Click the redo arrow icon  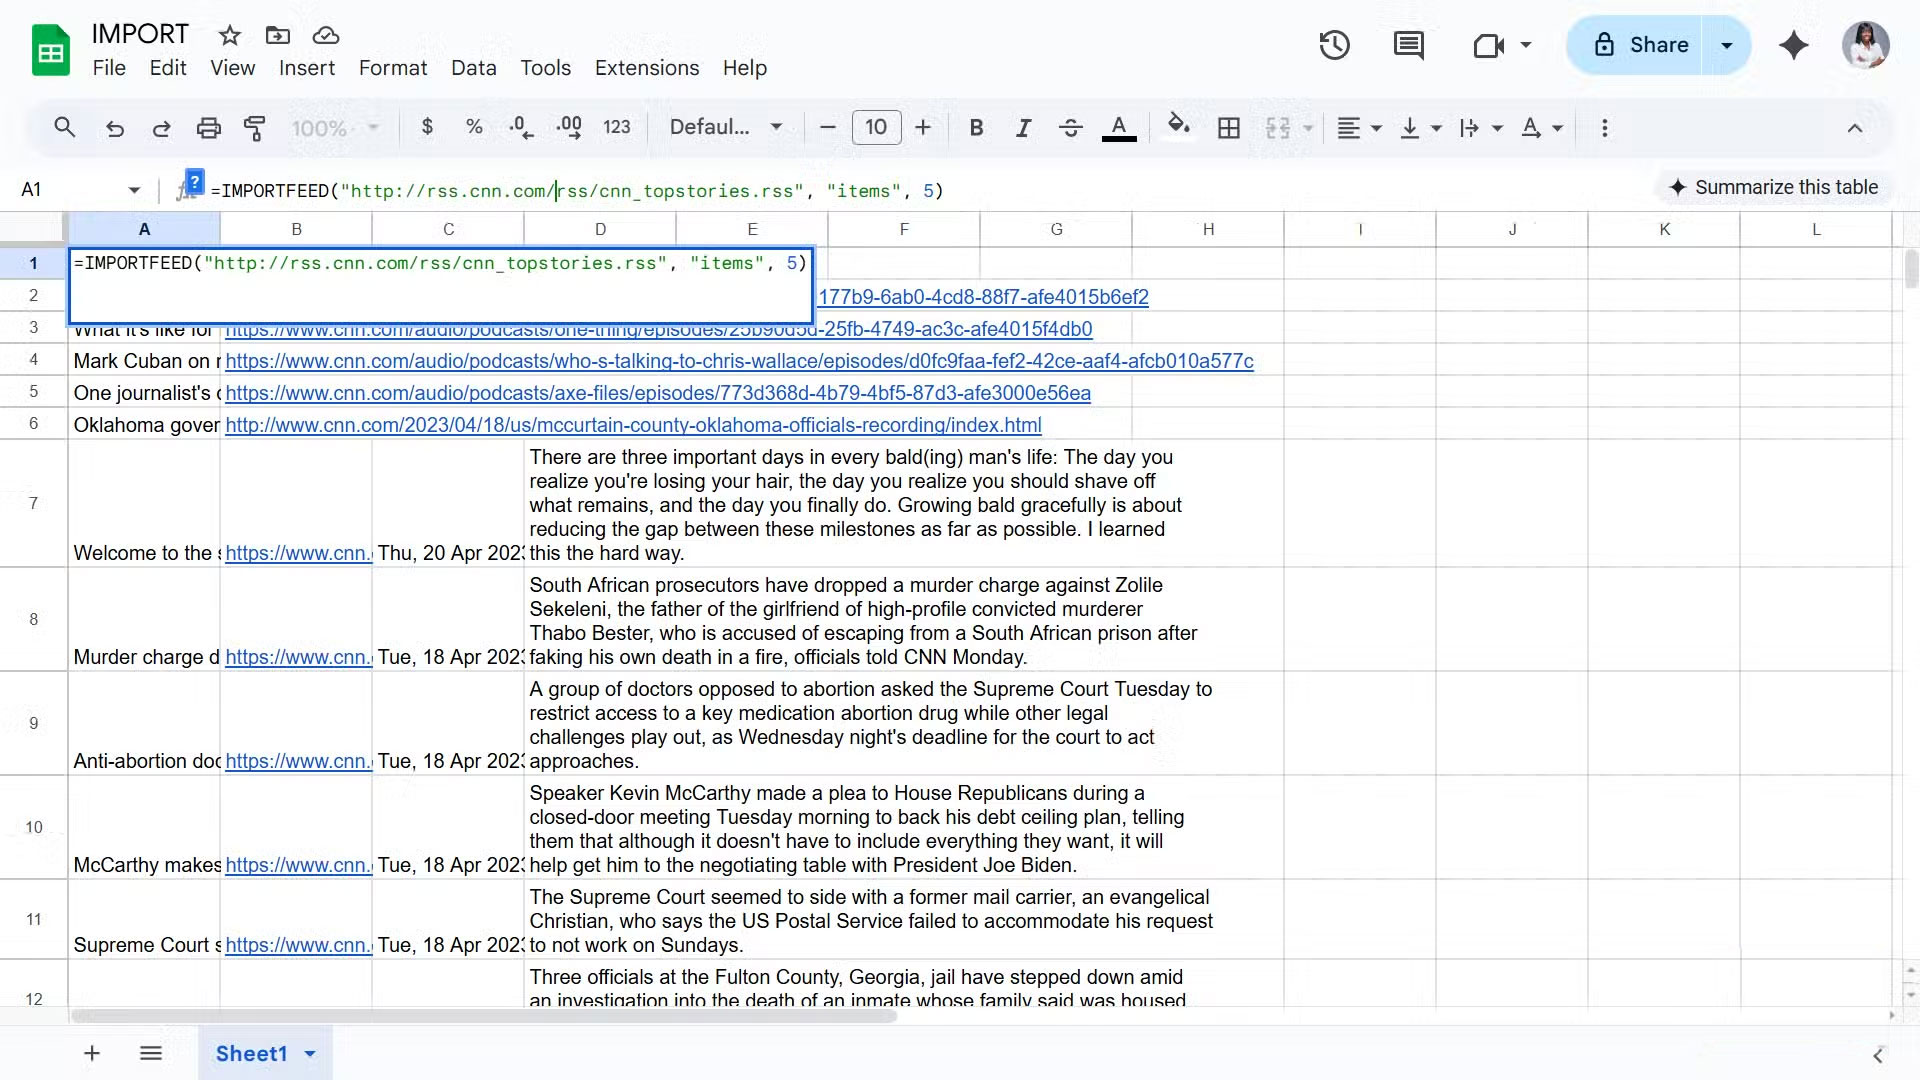click(161, 128)
